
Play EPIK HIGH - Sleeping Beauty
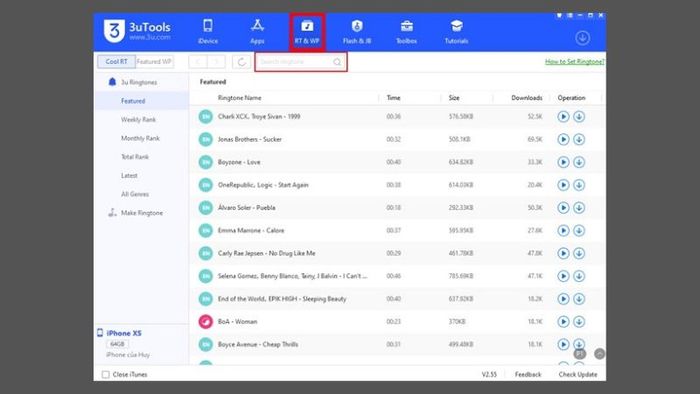pyautogui.click(x=563, y=299)
